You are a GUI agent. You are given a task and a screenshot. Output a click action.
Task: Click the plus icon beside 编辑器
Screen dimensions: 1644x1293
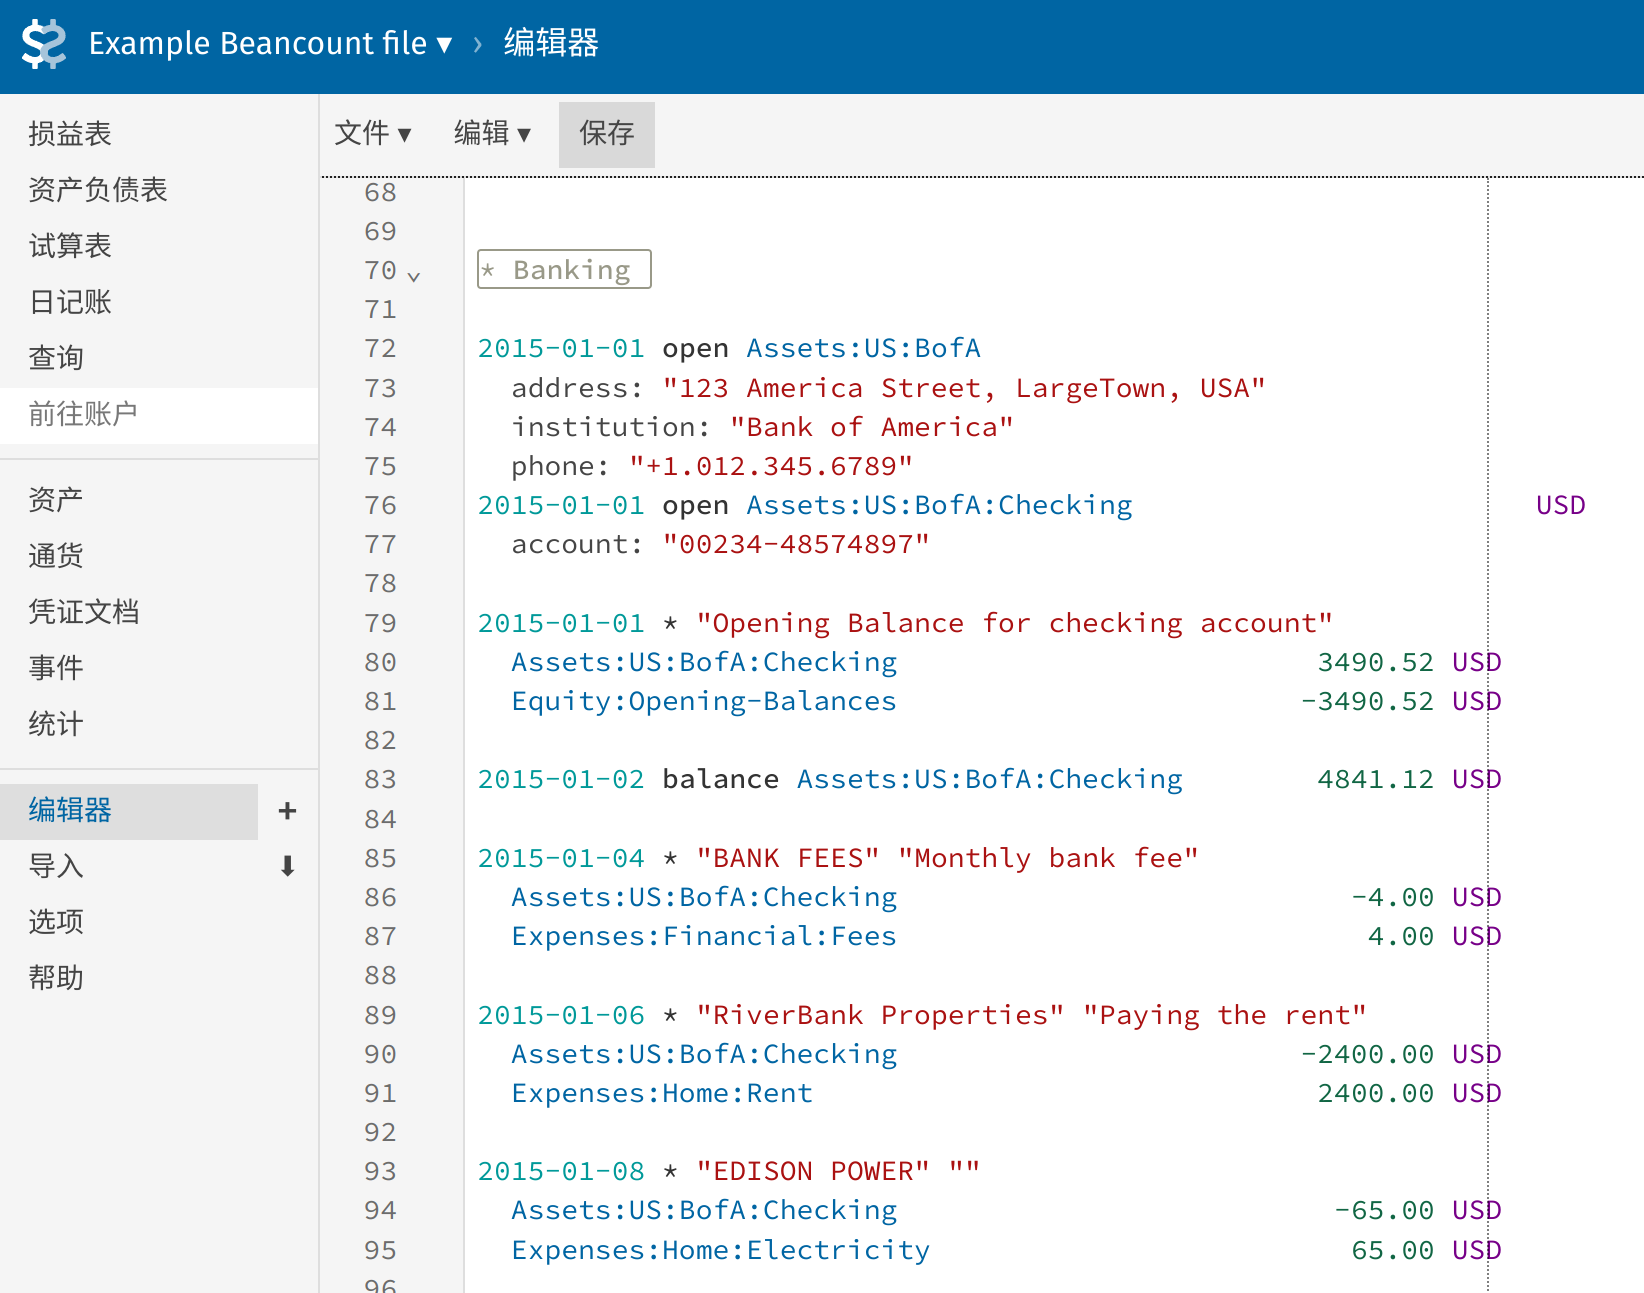287,811
